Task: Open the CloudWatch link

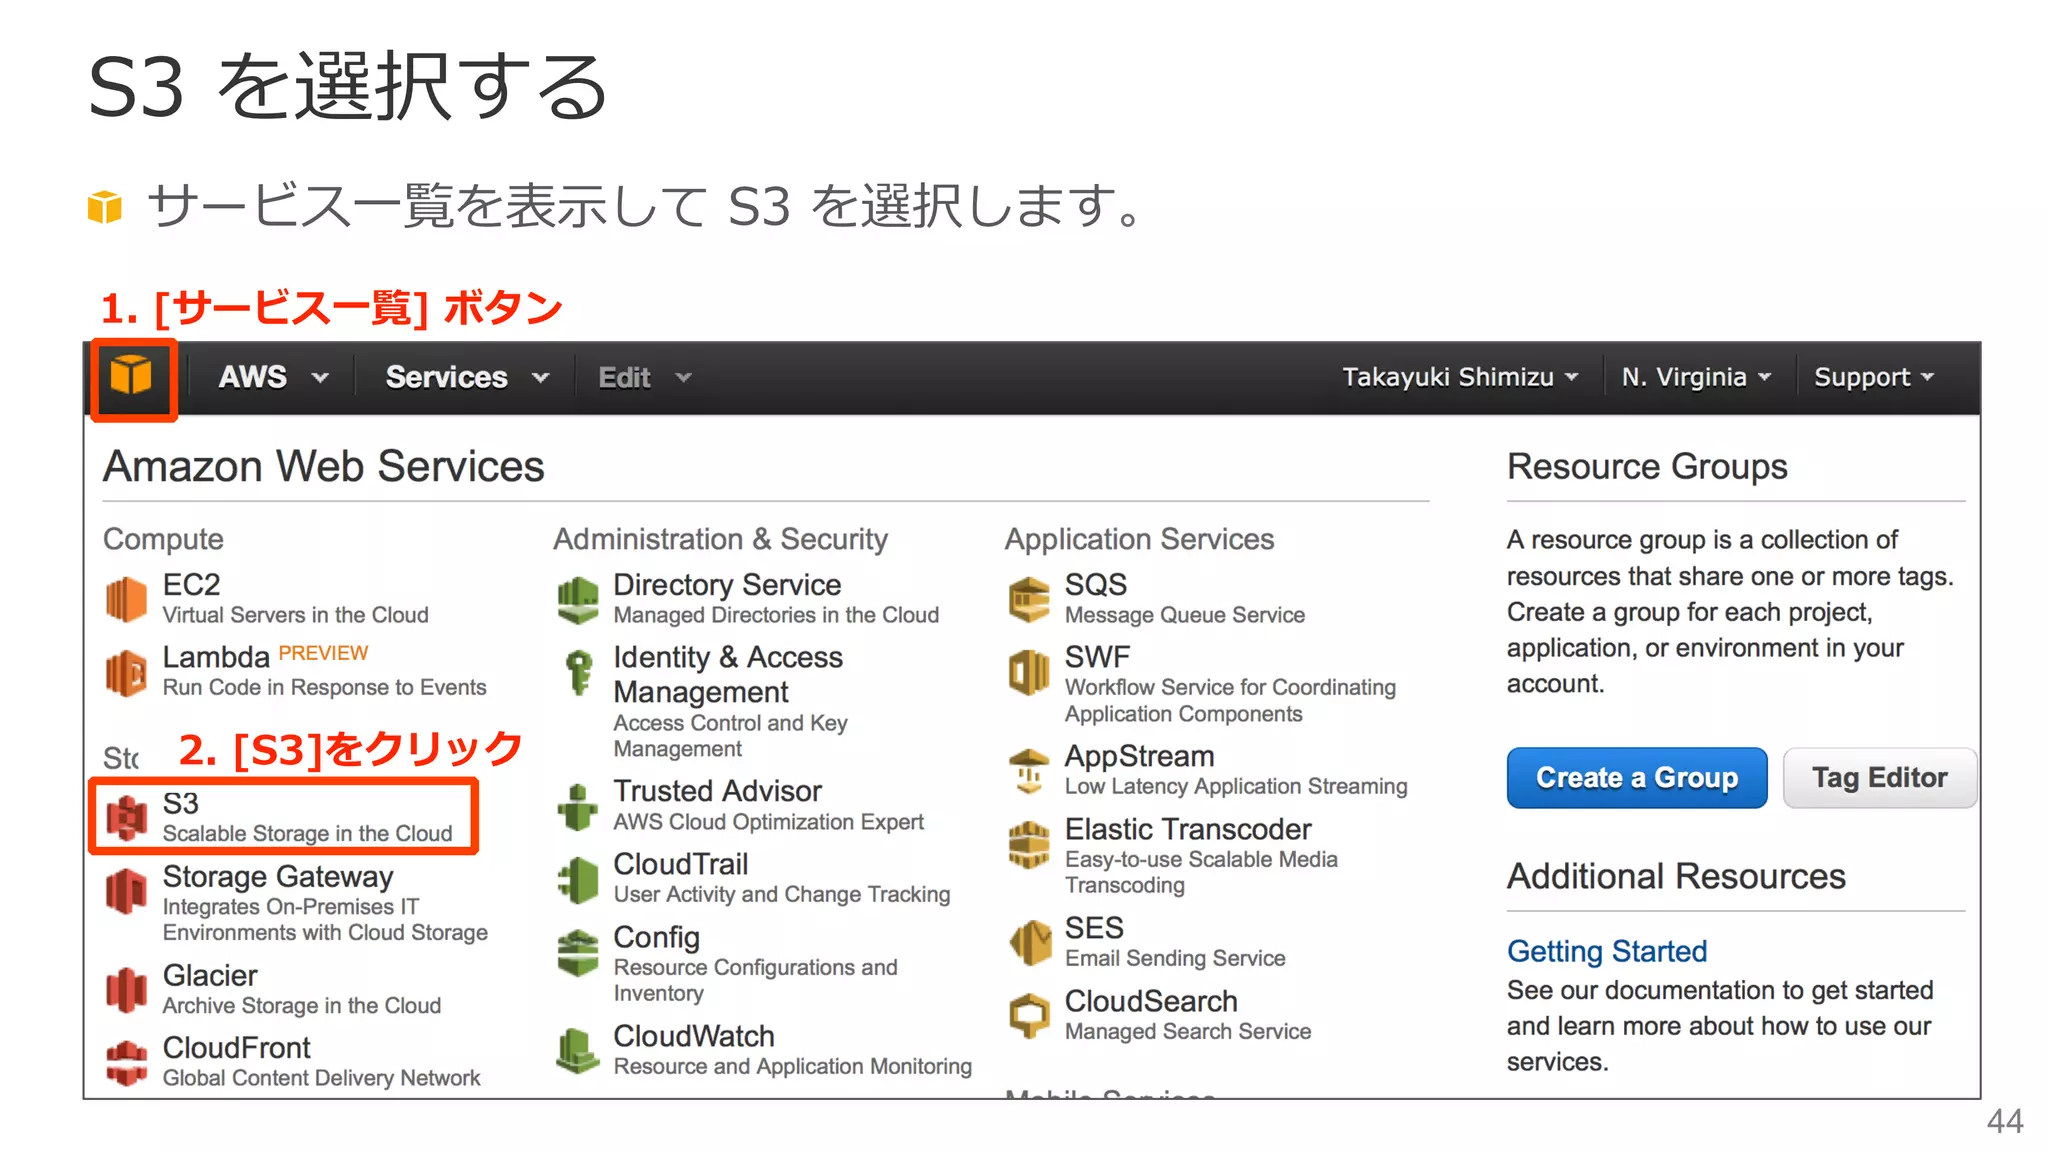Action: 694,1036
